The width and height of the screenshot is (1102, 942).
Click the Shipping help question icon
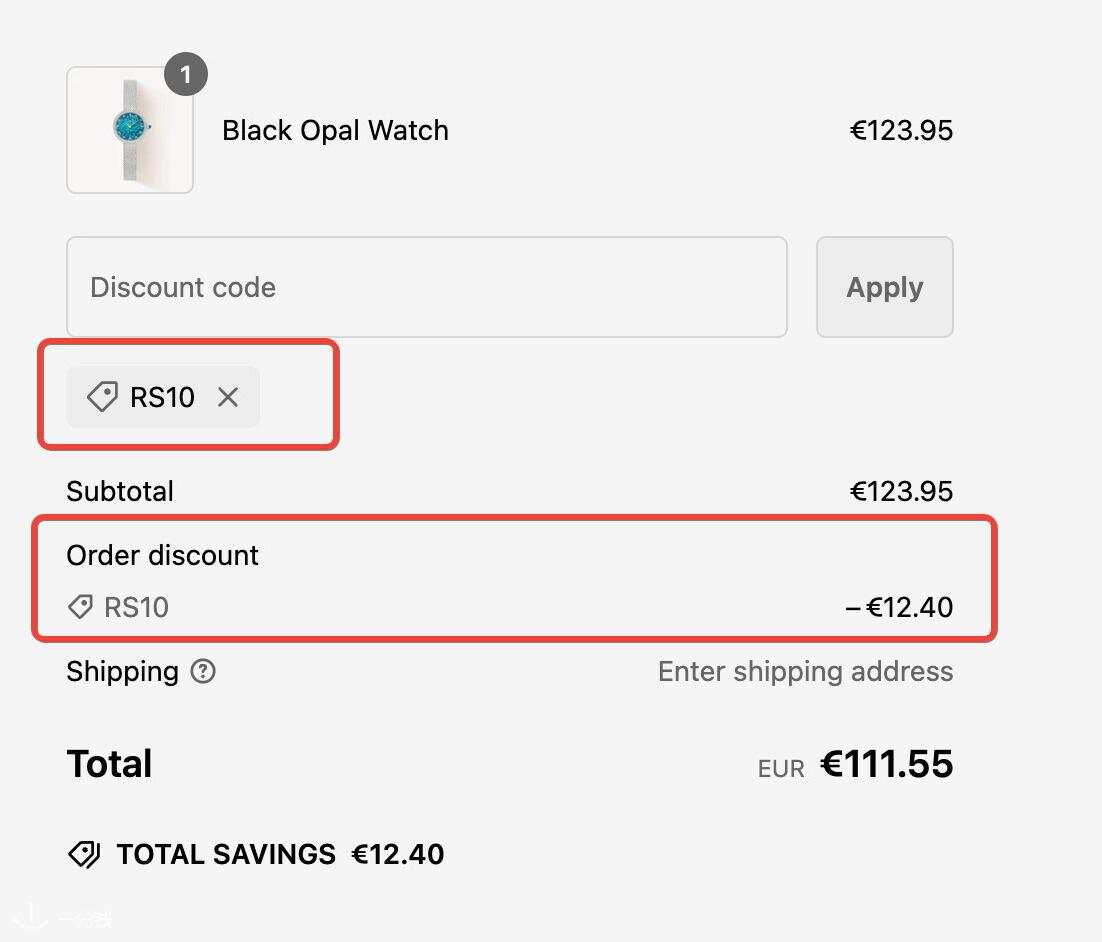click(x=203, y=671)
